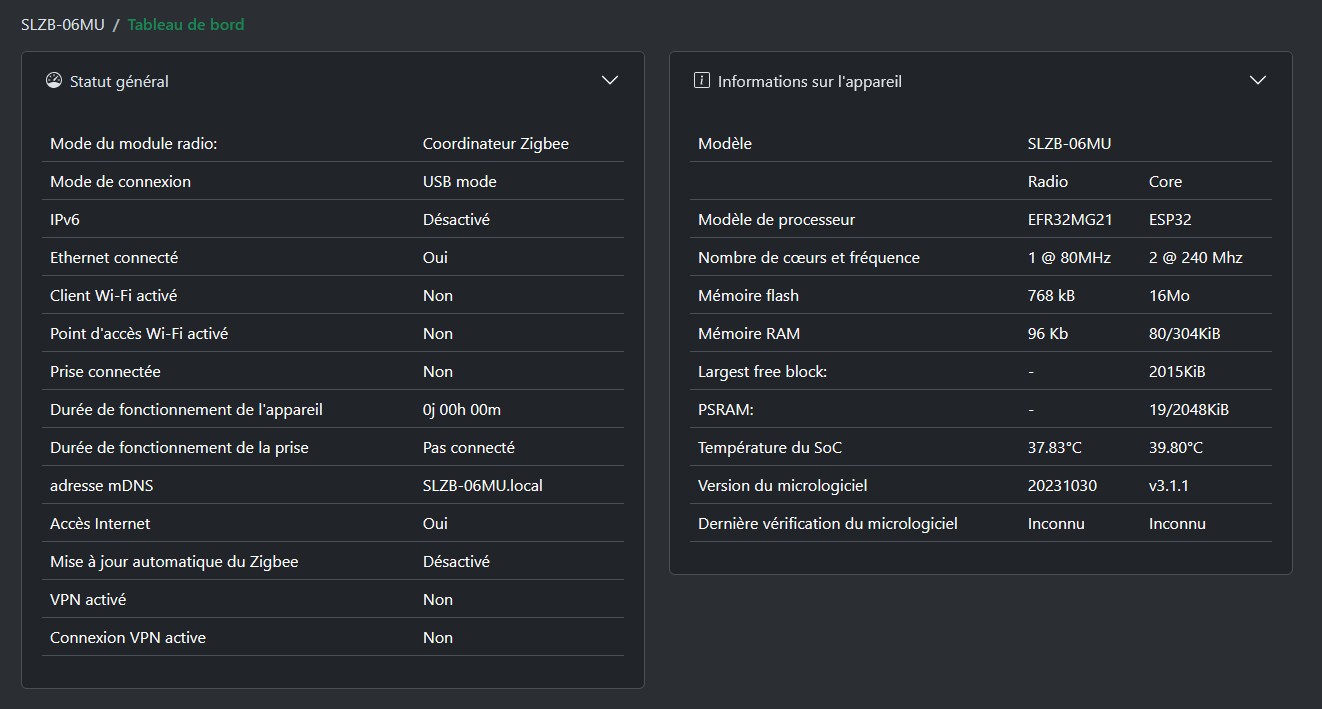Click the IPv6 Désactivé status value
The image size is (1322, 709).
(456, 220)
